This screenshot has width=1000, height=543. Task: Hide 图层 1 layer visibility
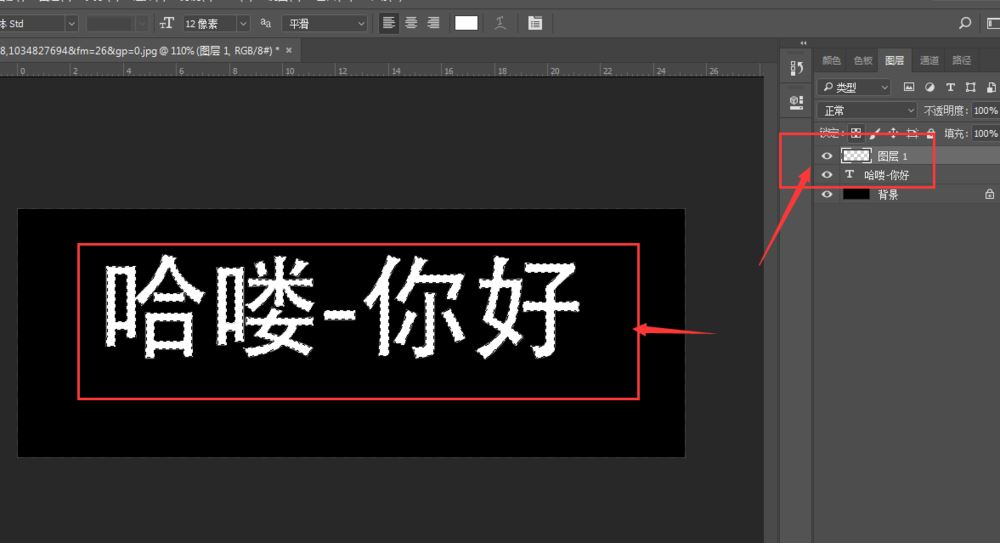click(827, 156)
